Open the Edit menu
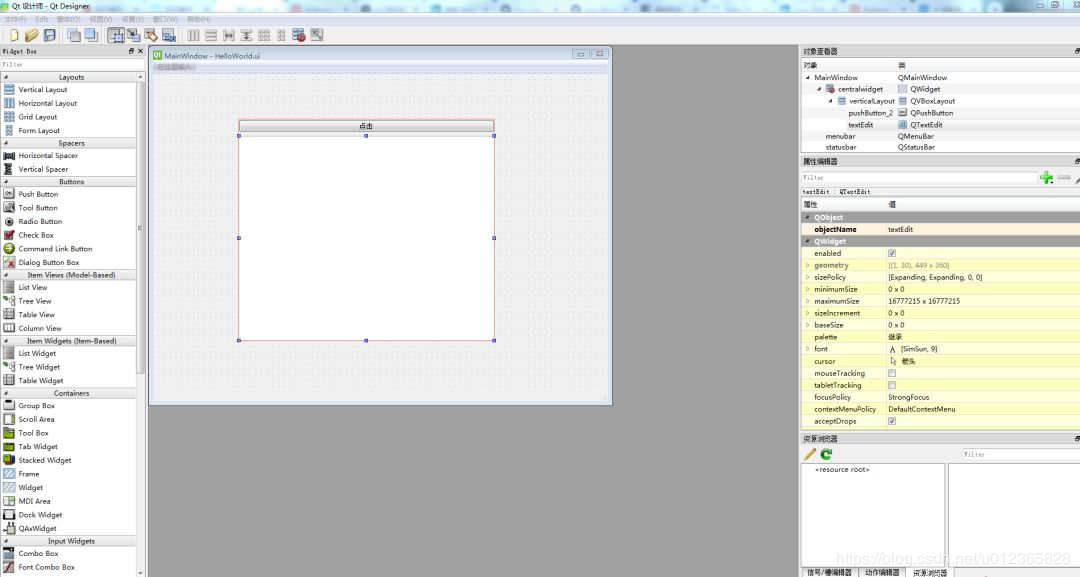The image size is (1080, 577). pyautogui.click(x=41, y=19)
